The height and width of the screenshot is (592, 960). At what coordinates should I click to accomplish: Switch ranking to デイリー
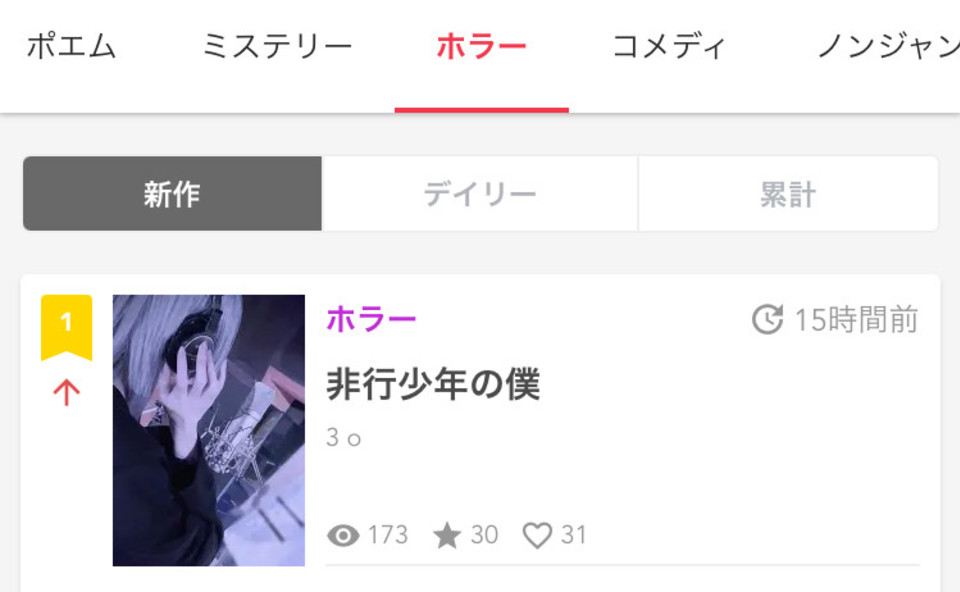[480, 194]
